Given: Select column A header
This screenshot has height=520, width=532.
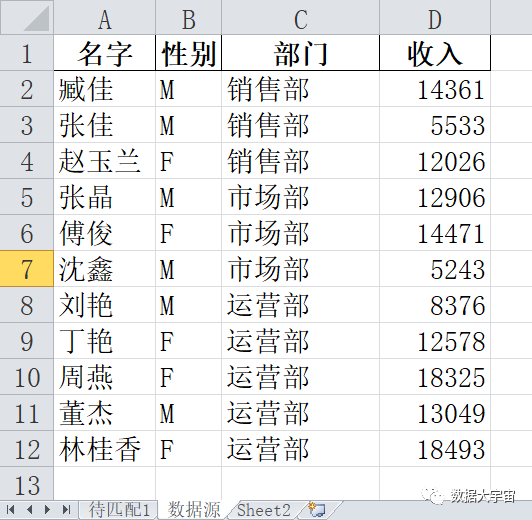Looking at the screenshot, I should point(104,18).
